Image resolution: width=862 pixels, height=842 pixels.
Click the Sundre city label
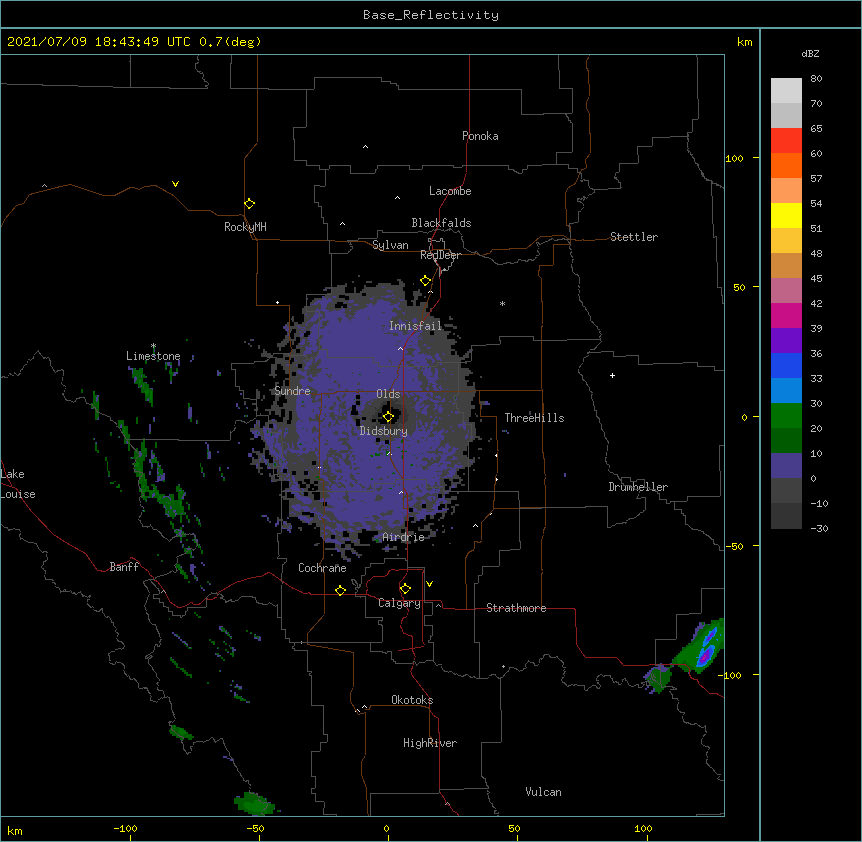tap(292, 391)
